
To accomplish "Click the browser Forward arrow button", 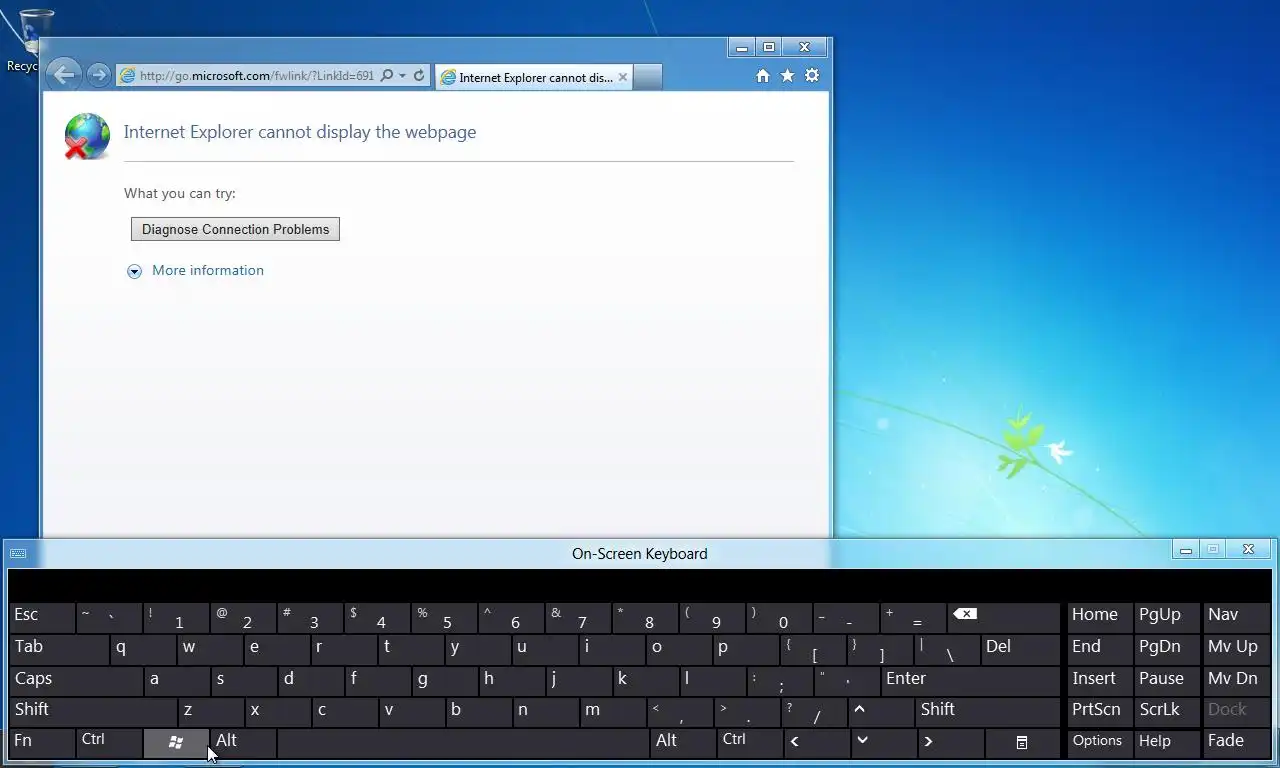I will point(98,75).
